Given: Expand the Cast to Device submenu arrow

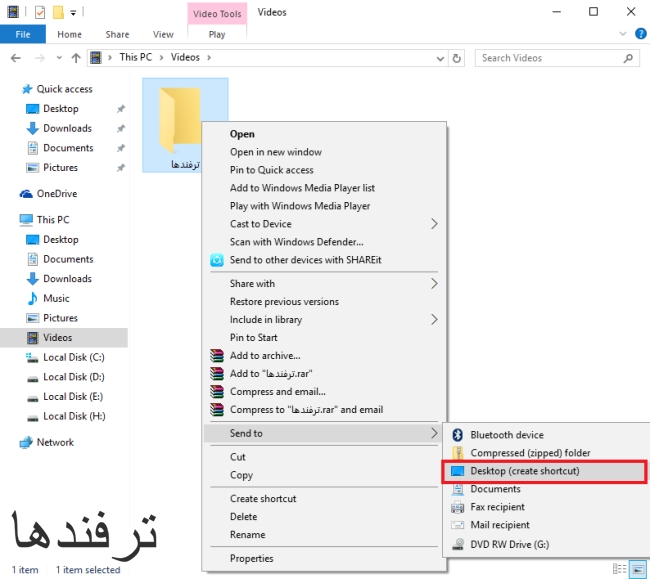Looking at the screenshot, I should 434,224.
